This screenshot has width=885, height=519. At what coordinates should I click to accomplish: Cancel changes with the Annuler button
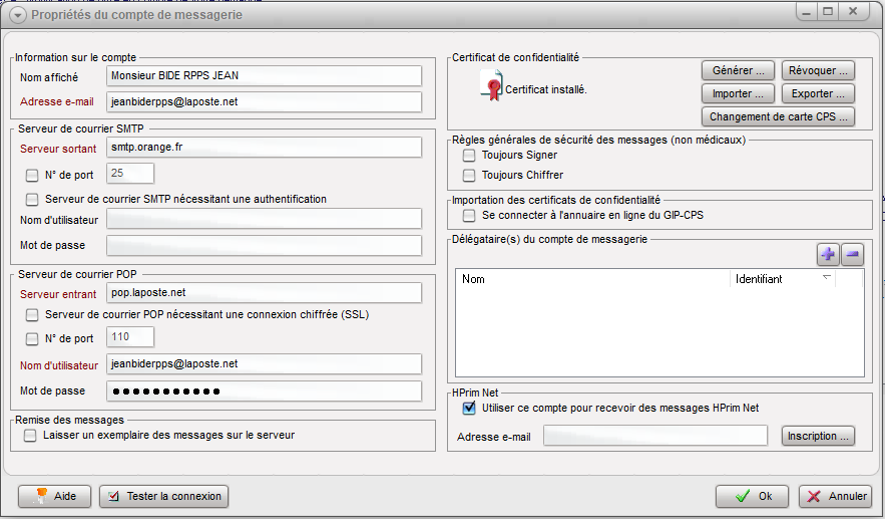coord(835,496)
